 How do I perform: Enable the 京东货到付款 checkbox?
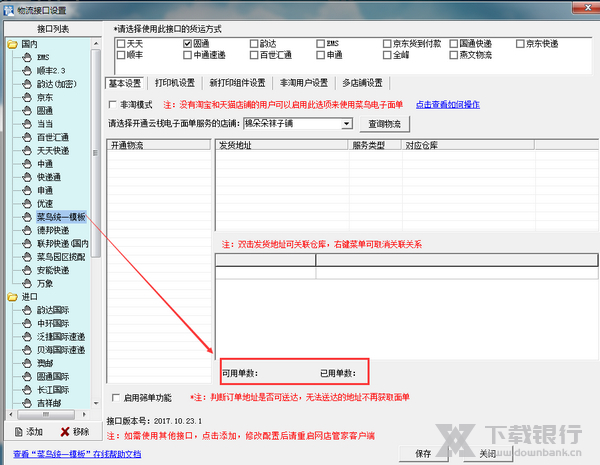pyautogui.click(x=387, y=44)
